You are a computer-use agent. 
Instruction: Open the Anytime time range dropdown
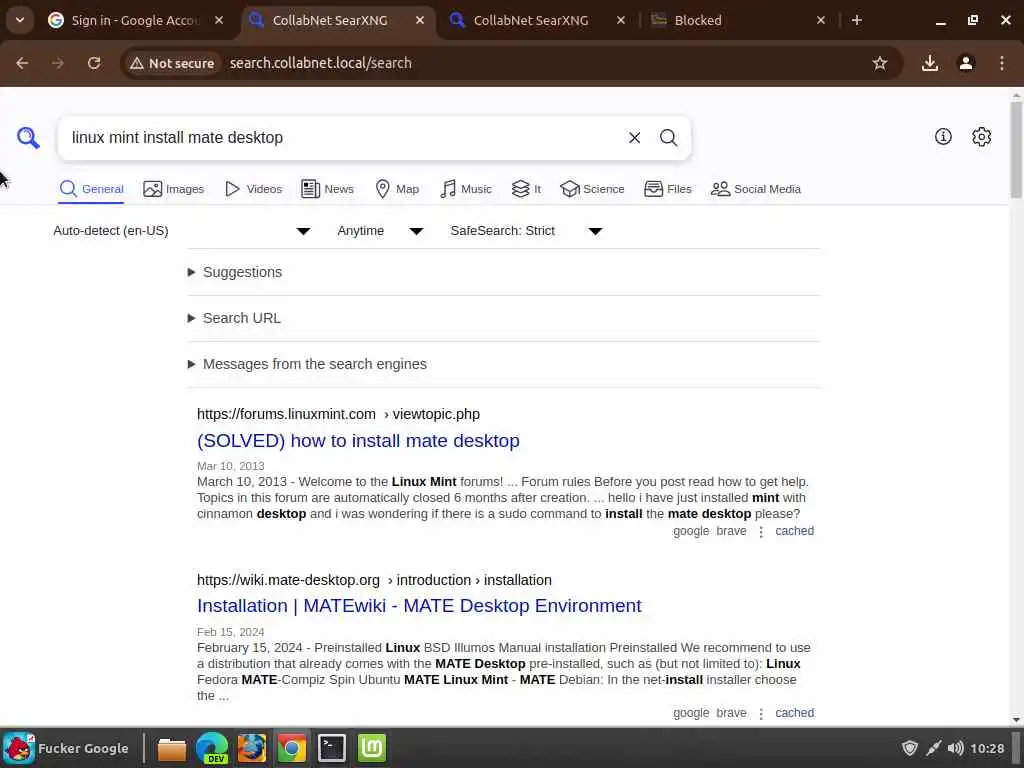coord(381,231)
